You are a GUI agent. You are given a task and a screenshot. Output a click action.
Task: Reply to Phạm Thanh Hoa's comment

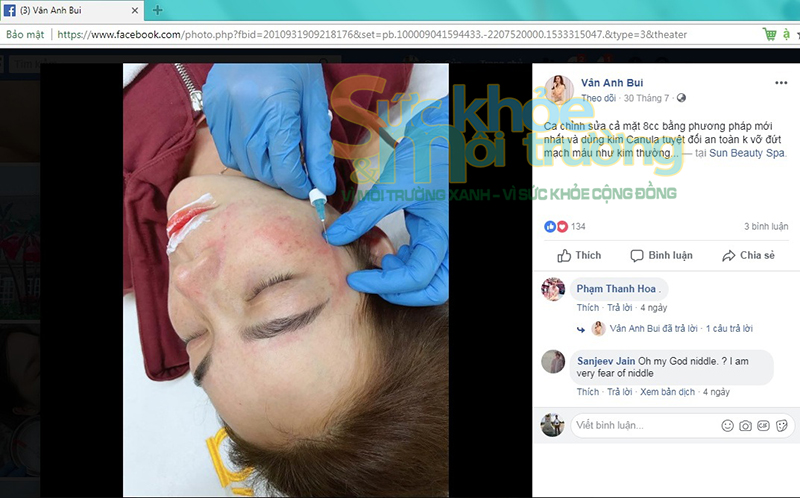(619, 308)
